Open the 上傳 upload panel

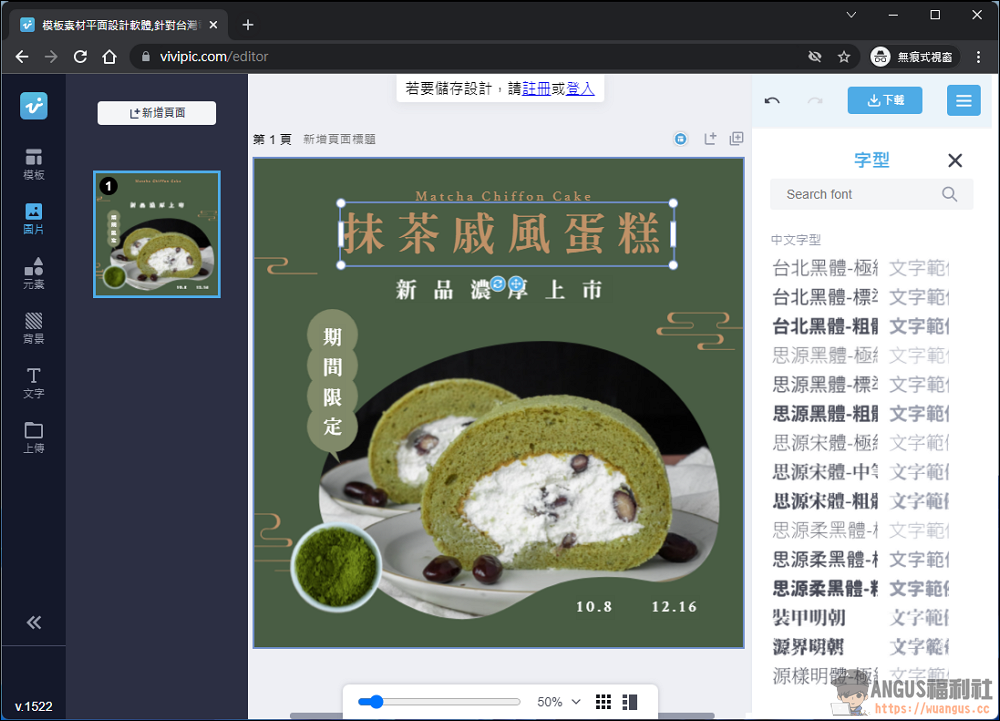[x=34, y=438]
